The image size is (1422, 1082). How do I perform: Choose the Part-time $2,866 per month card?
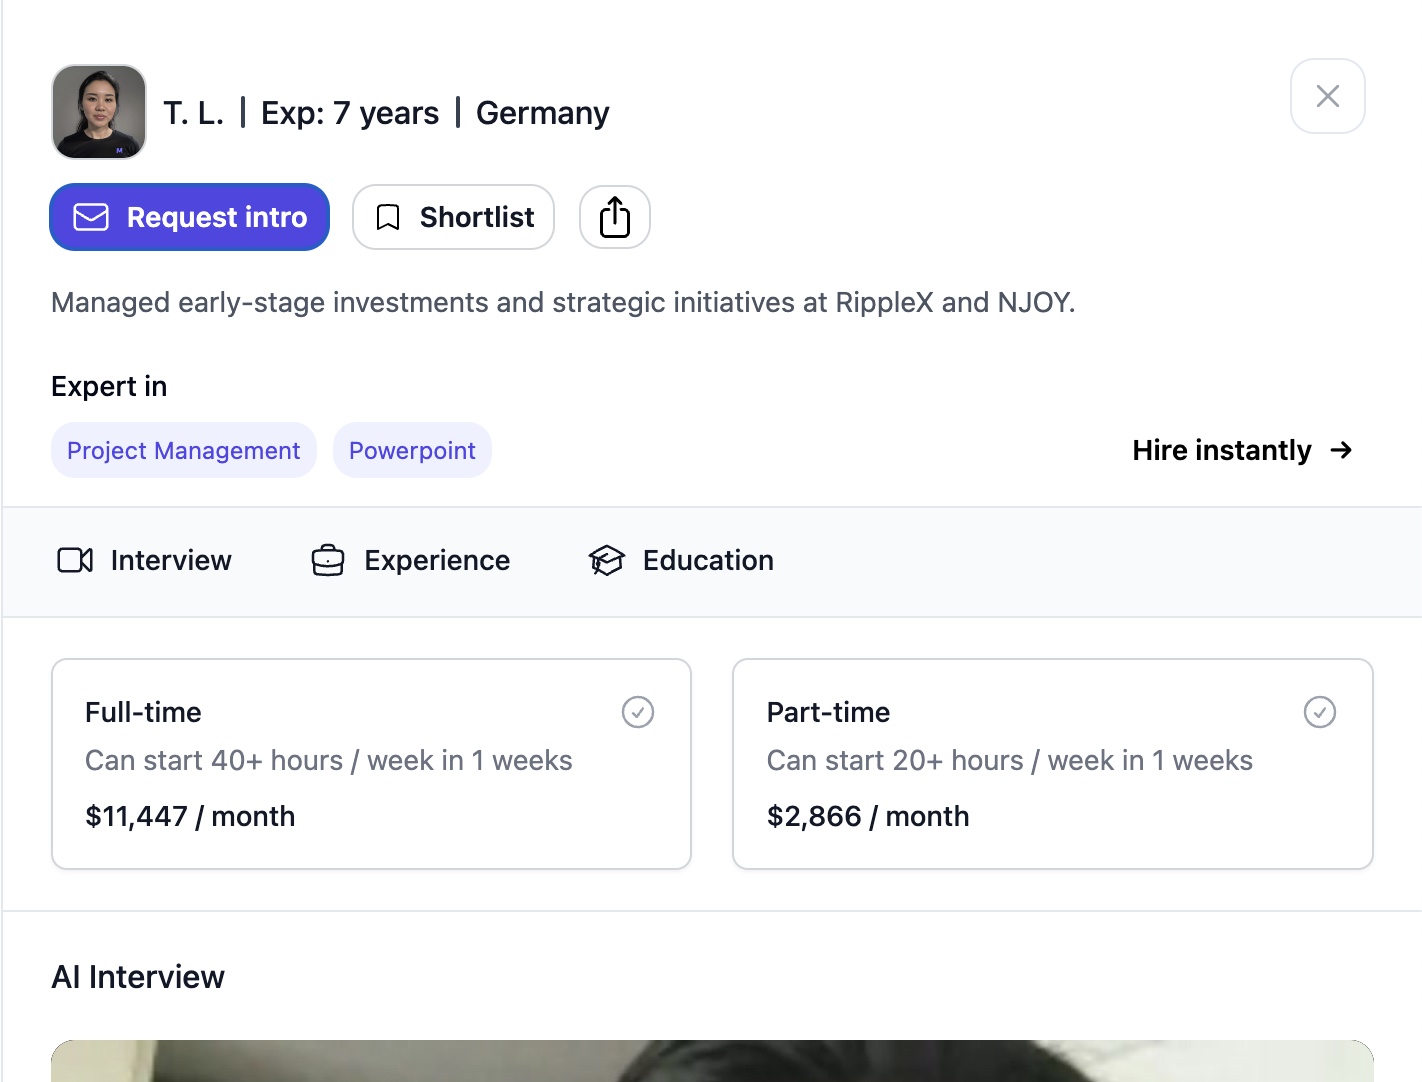pyautogui.click(x=1053, y=764)
